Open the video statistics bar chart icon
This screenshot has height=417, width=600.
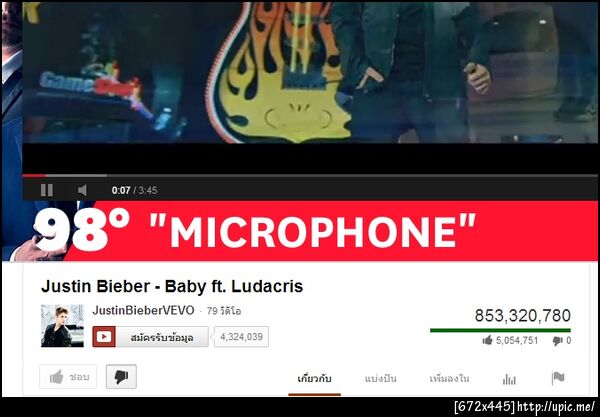[509, 379]
